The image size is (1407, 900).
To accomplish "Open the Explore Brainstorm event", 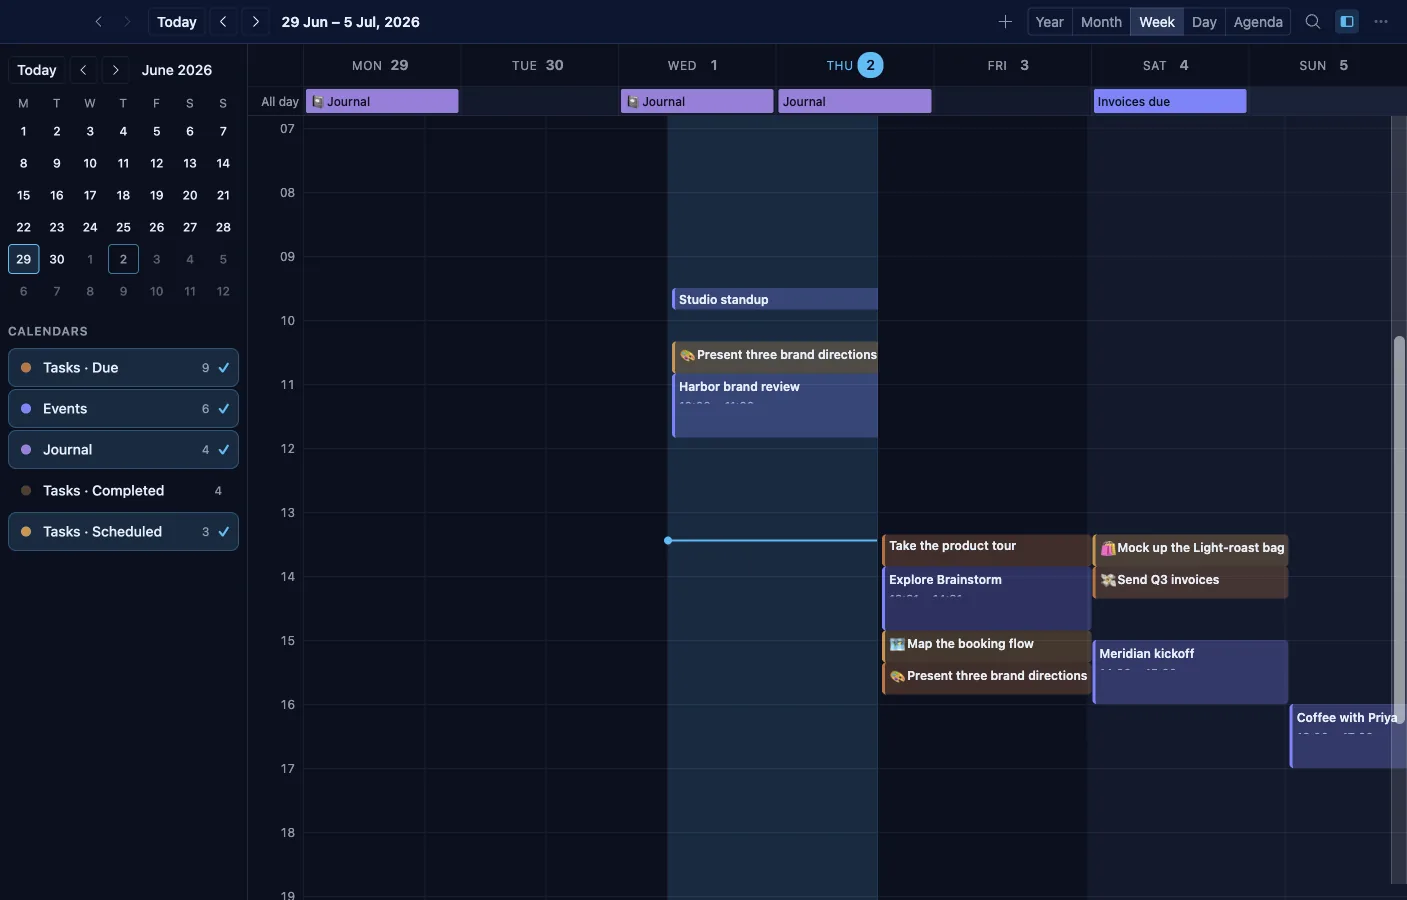I will 986,598.
